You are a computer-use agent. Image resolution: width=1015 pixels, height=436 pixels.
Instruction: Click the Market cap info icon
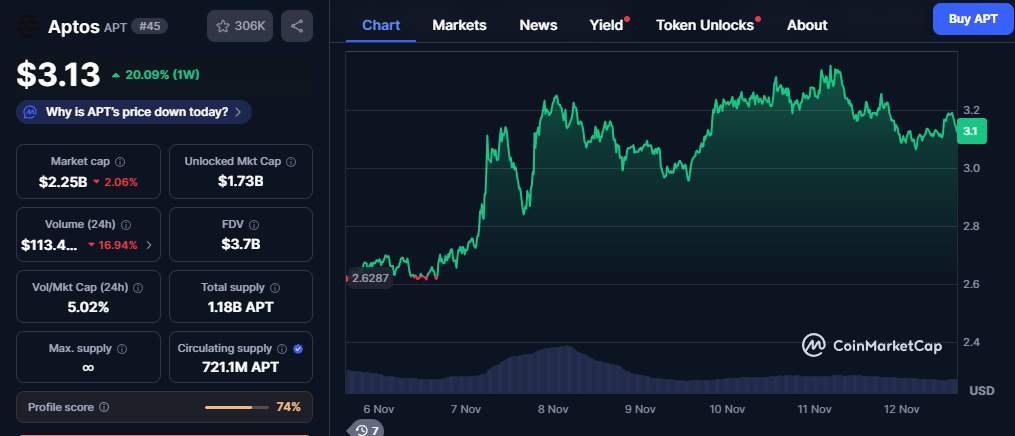coord(120,162)
